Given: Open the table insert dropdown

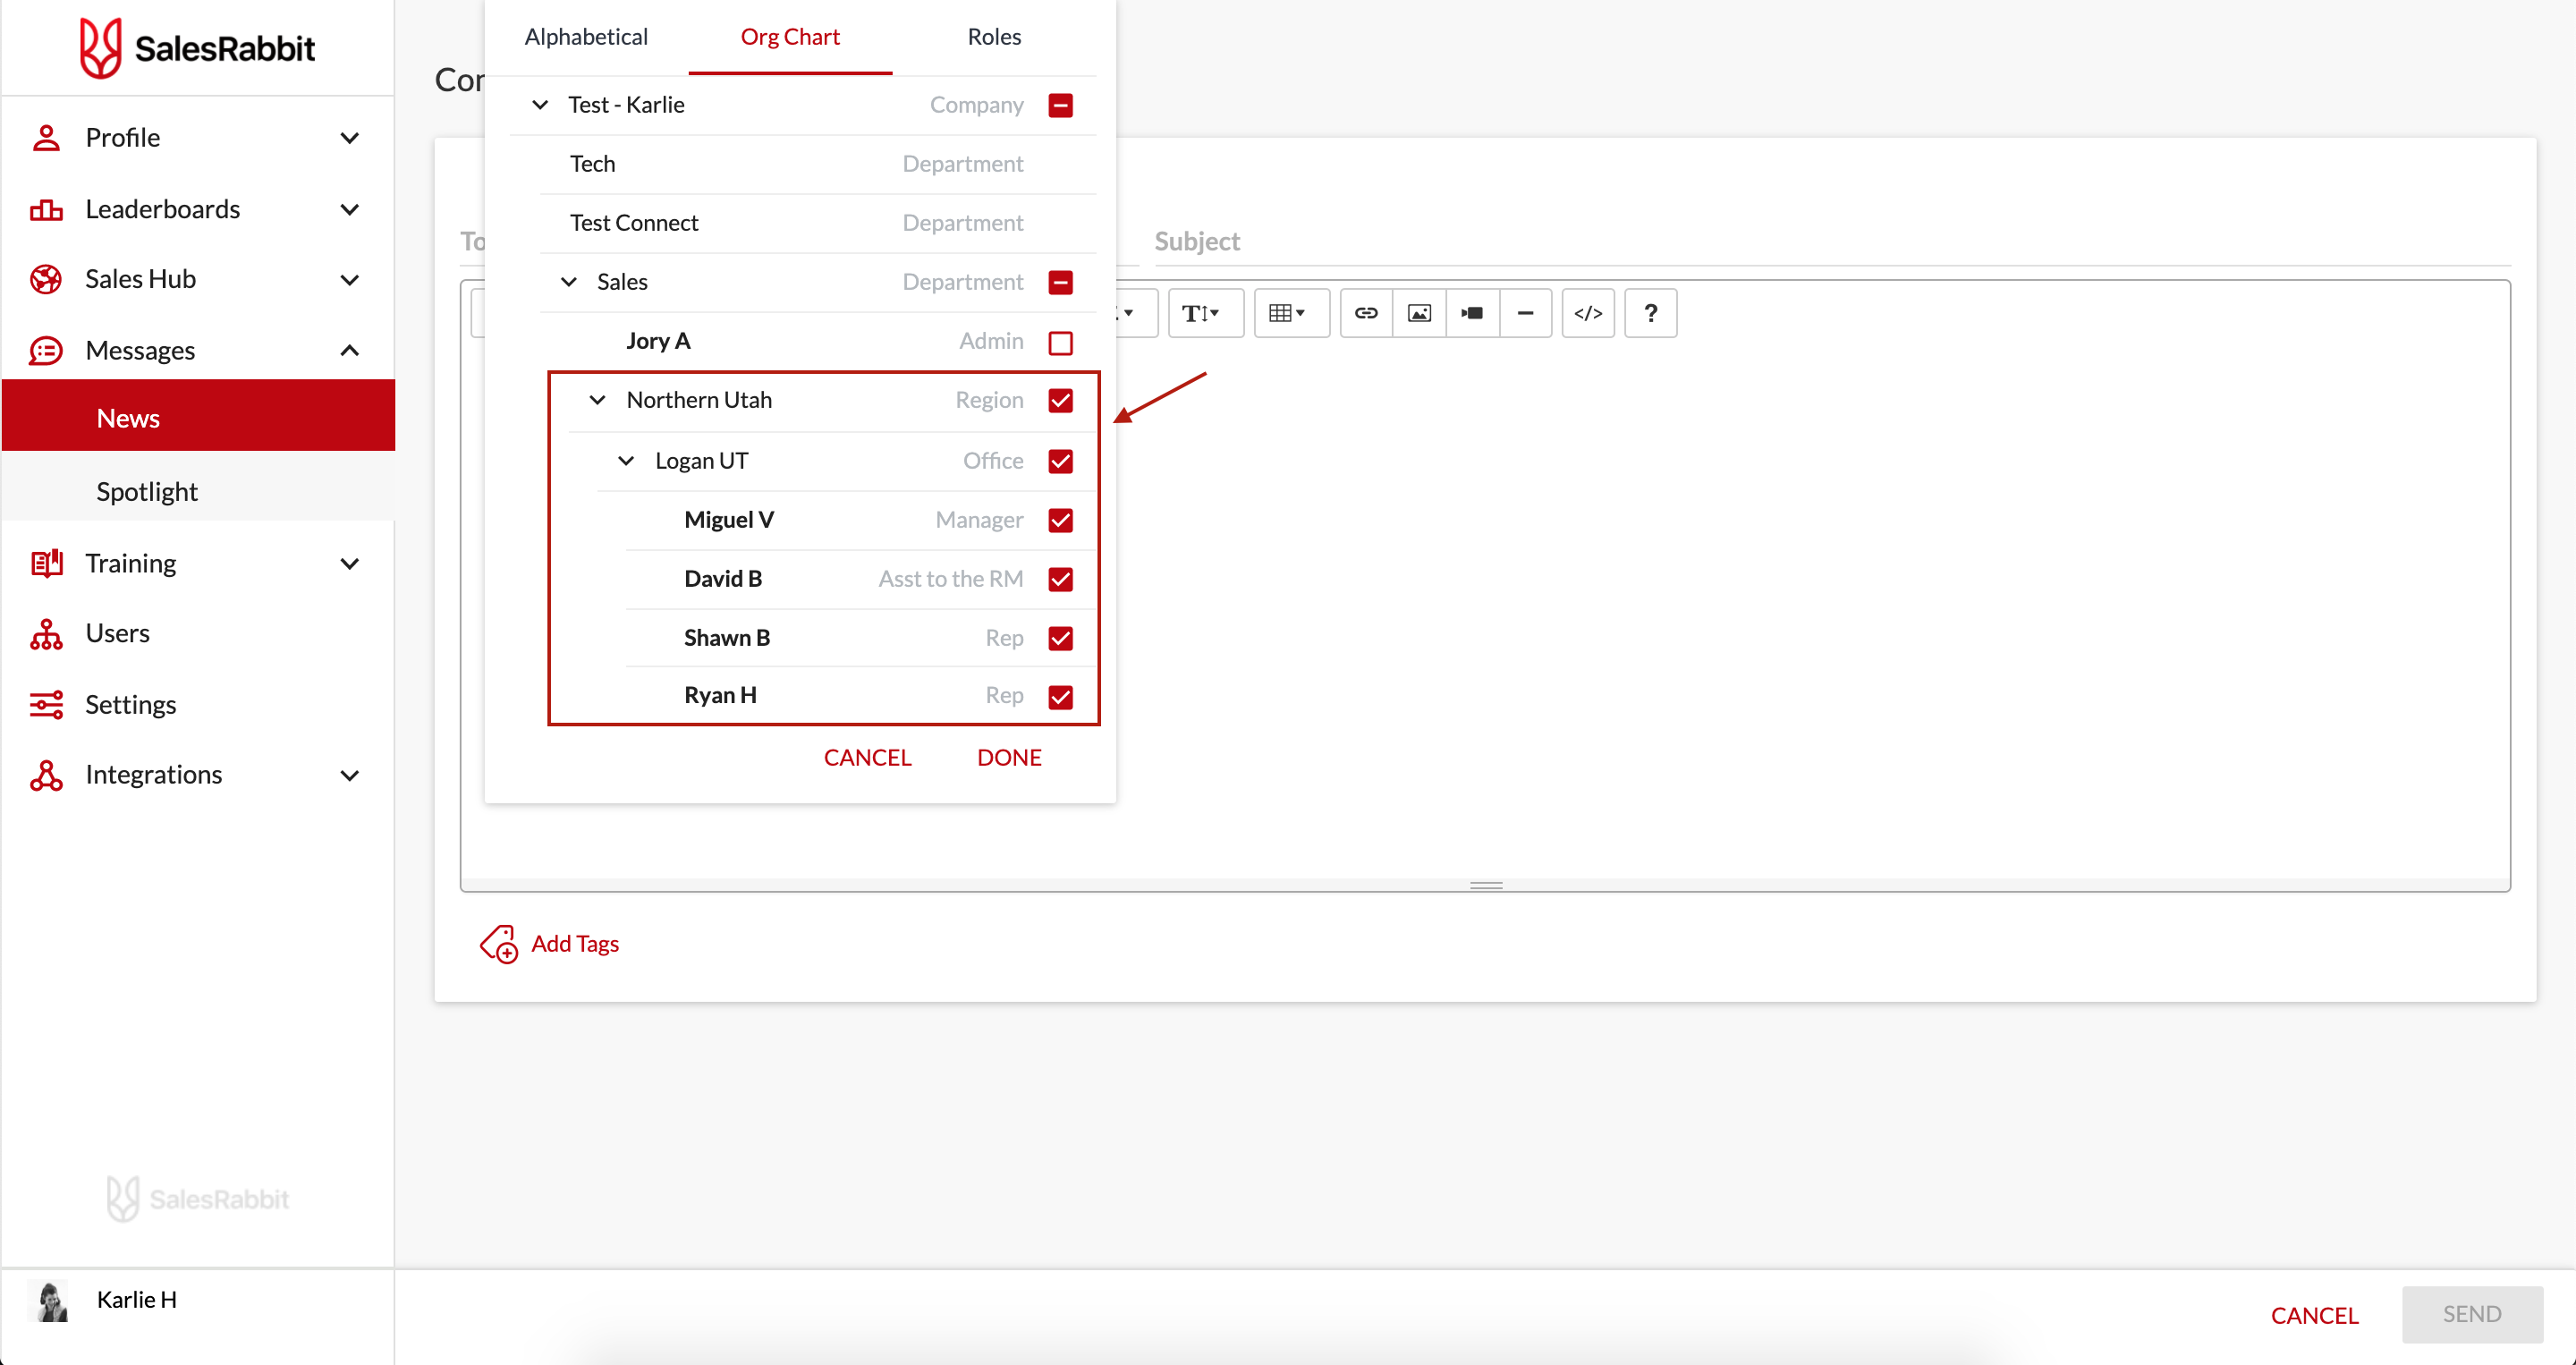Looking at the screenshot, I should pos(1292,313).
